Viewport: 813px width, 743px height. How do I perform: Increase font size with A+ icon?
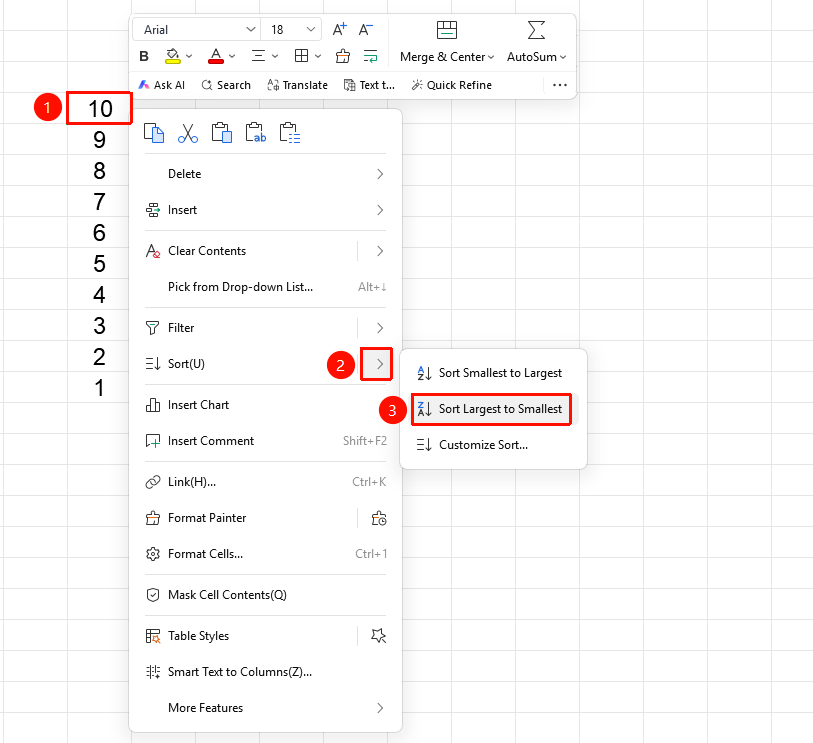[340, 30]
